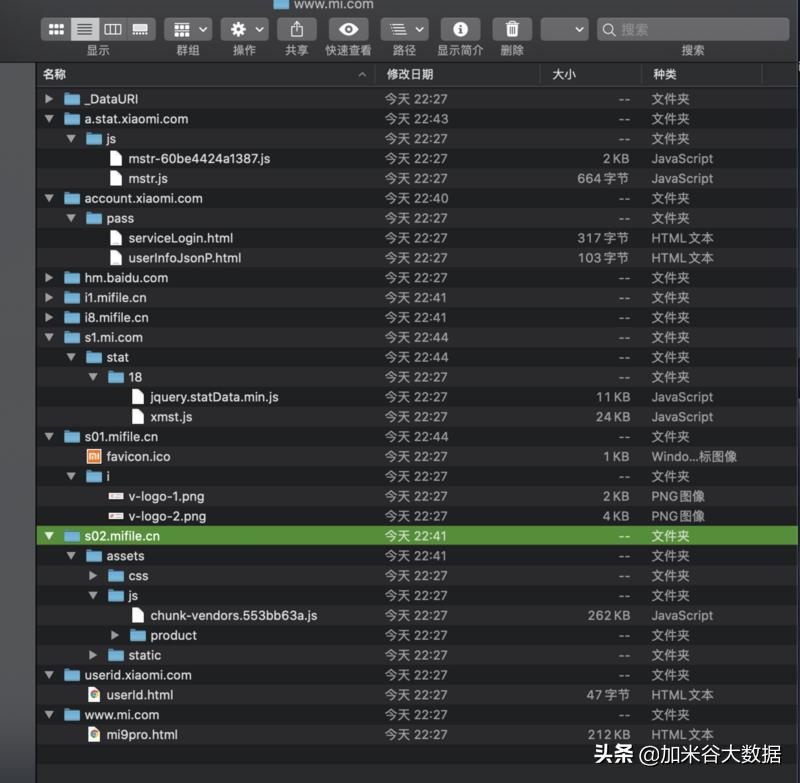This screenshot has width=800, height=783.
Task: Switch to column view mode
Action: (113, 29)
